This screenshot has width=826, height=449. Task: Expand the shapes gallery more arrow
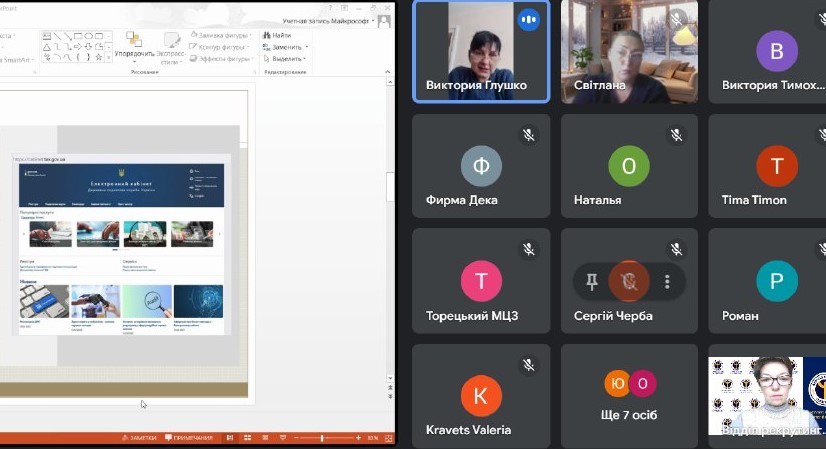click(x=108, y=58)
